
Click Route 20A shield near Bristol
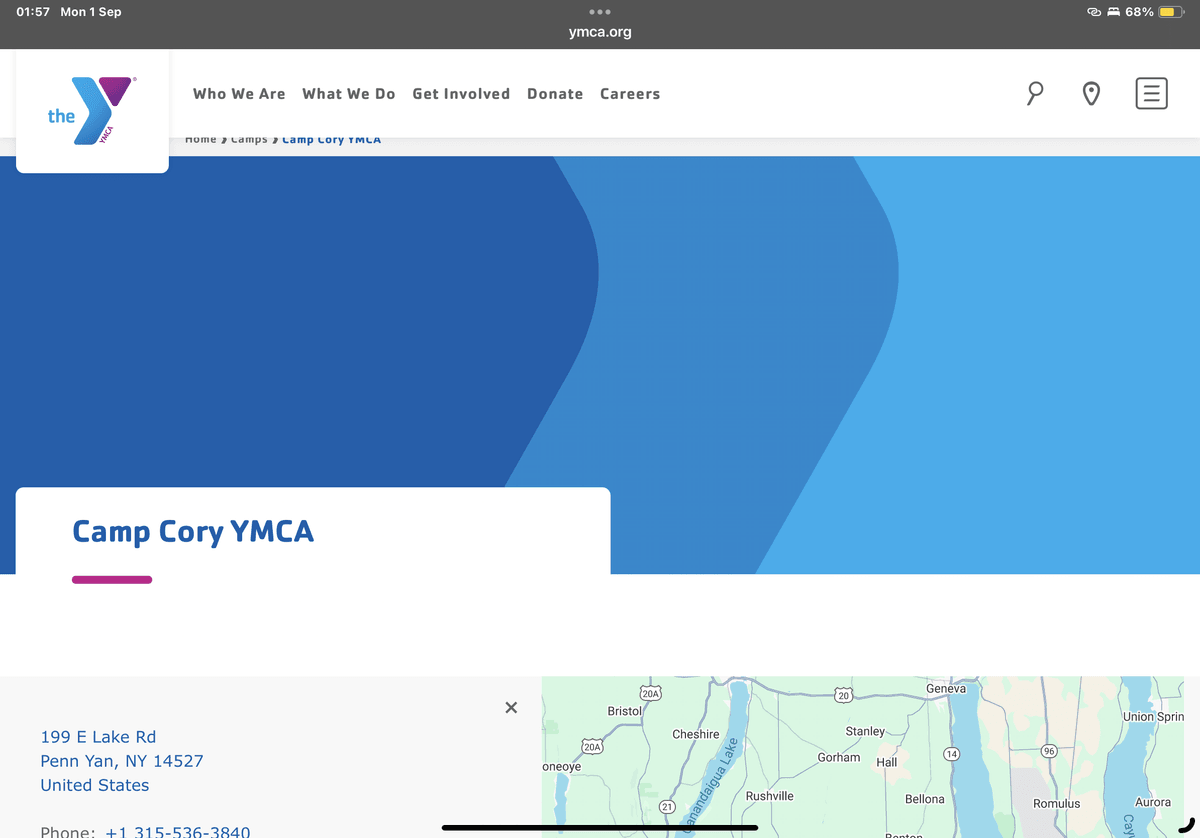651,693
